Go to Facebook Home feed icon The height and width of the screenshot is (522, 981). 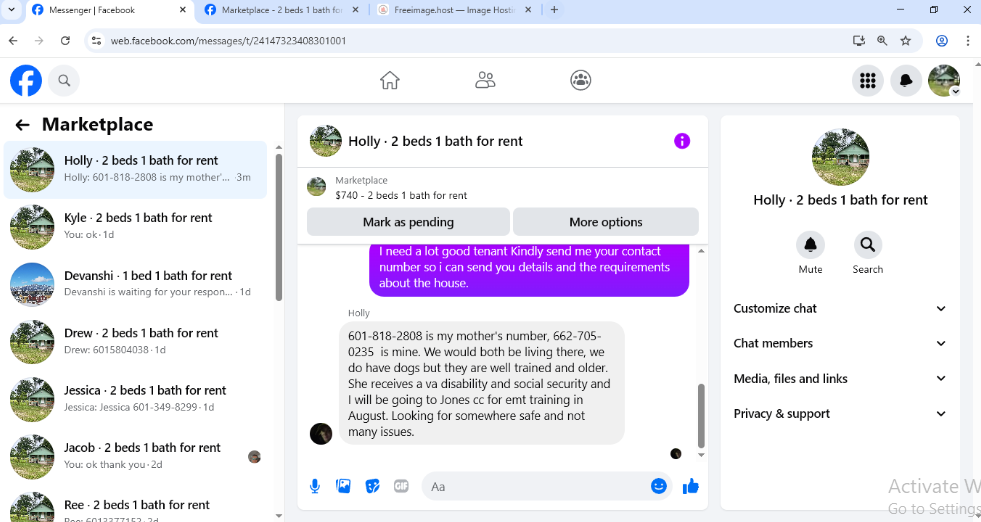pyautogui.click(x=389, y=80)
